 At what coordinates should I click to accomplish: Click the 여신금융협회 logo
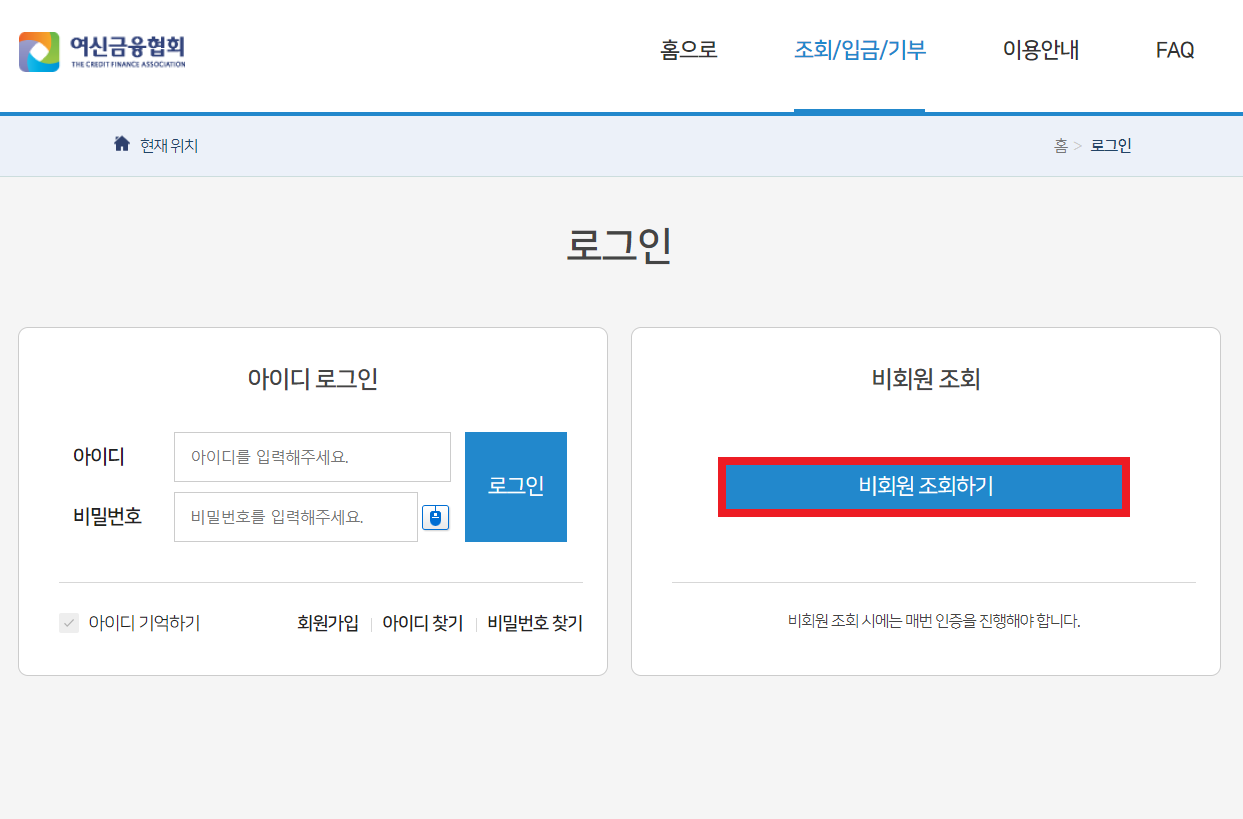102,51
